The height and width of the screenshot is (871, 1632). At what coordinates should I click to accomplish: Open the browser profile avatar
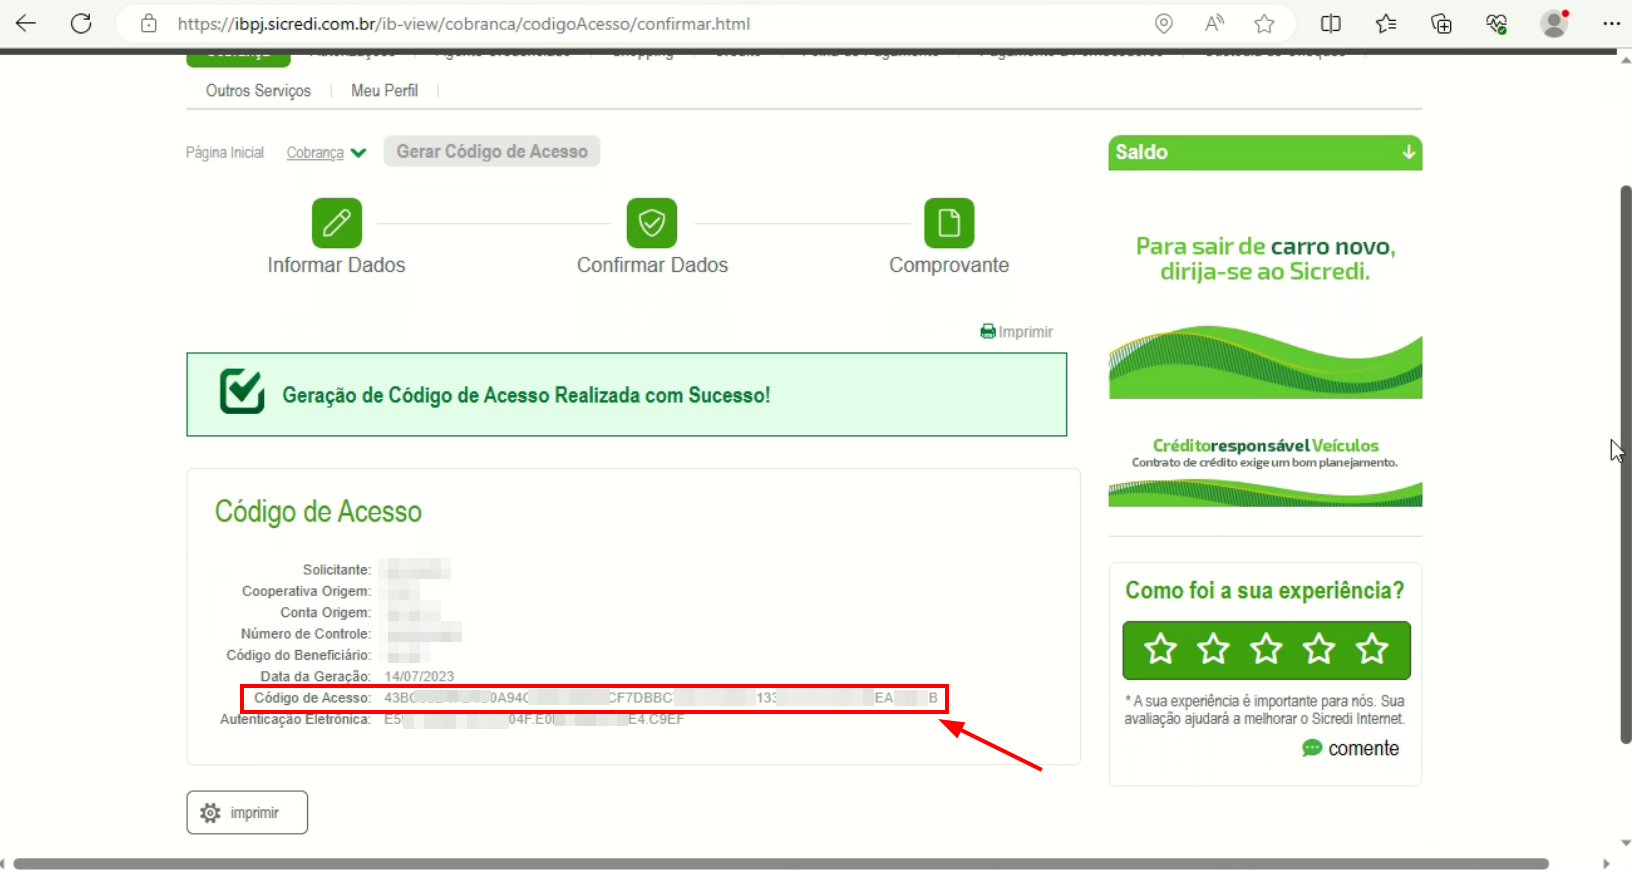click(x=1554, y=24)
